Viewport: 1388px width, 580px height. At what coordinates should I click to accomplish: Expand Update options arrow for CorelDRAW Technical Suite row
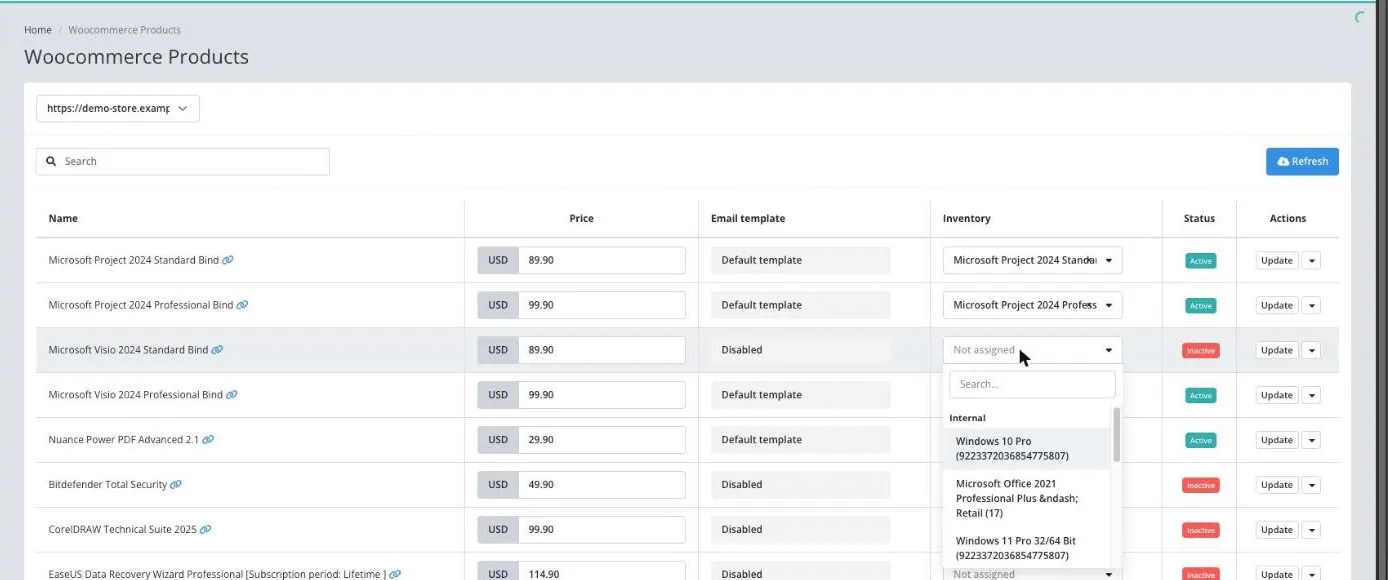1312,530
